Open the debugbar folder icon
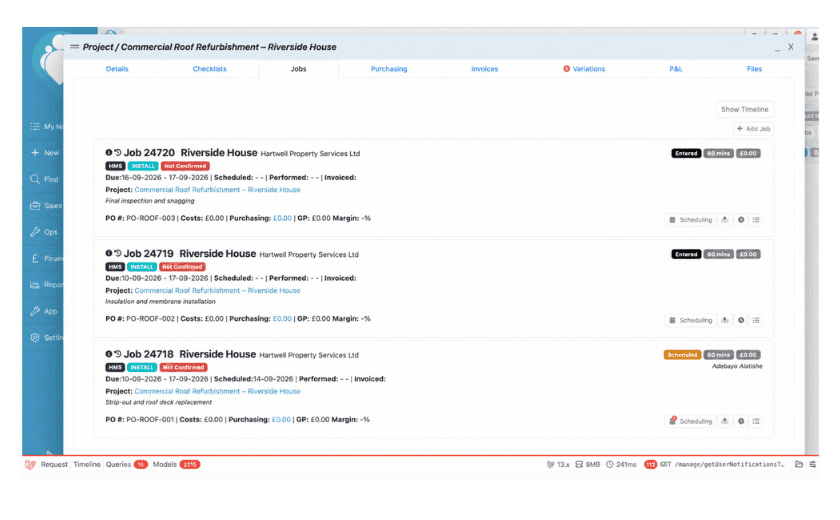Screen dimensions: 840x520 799,464
